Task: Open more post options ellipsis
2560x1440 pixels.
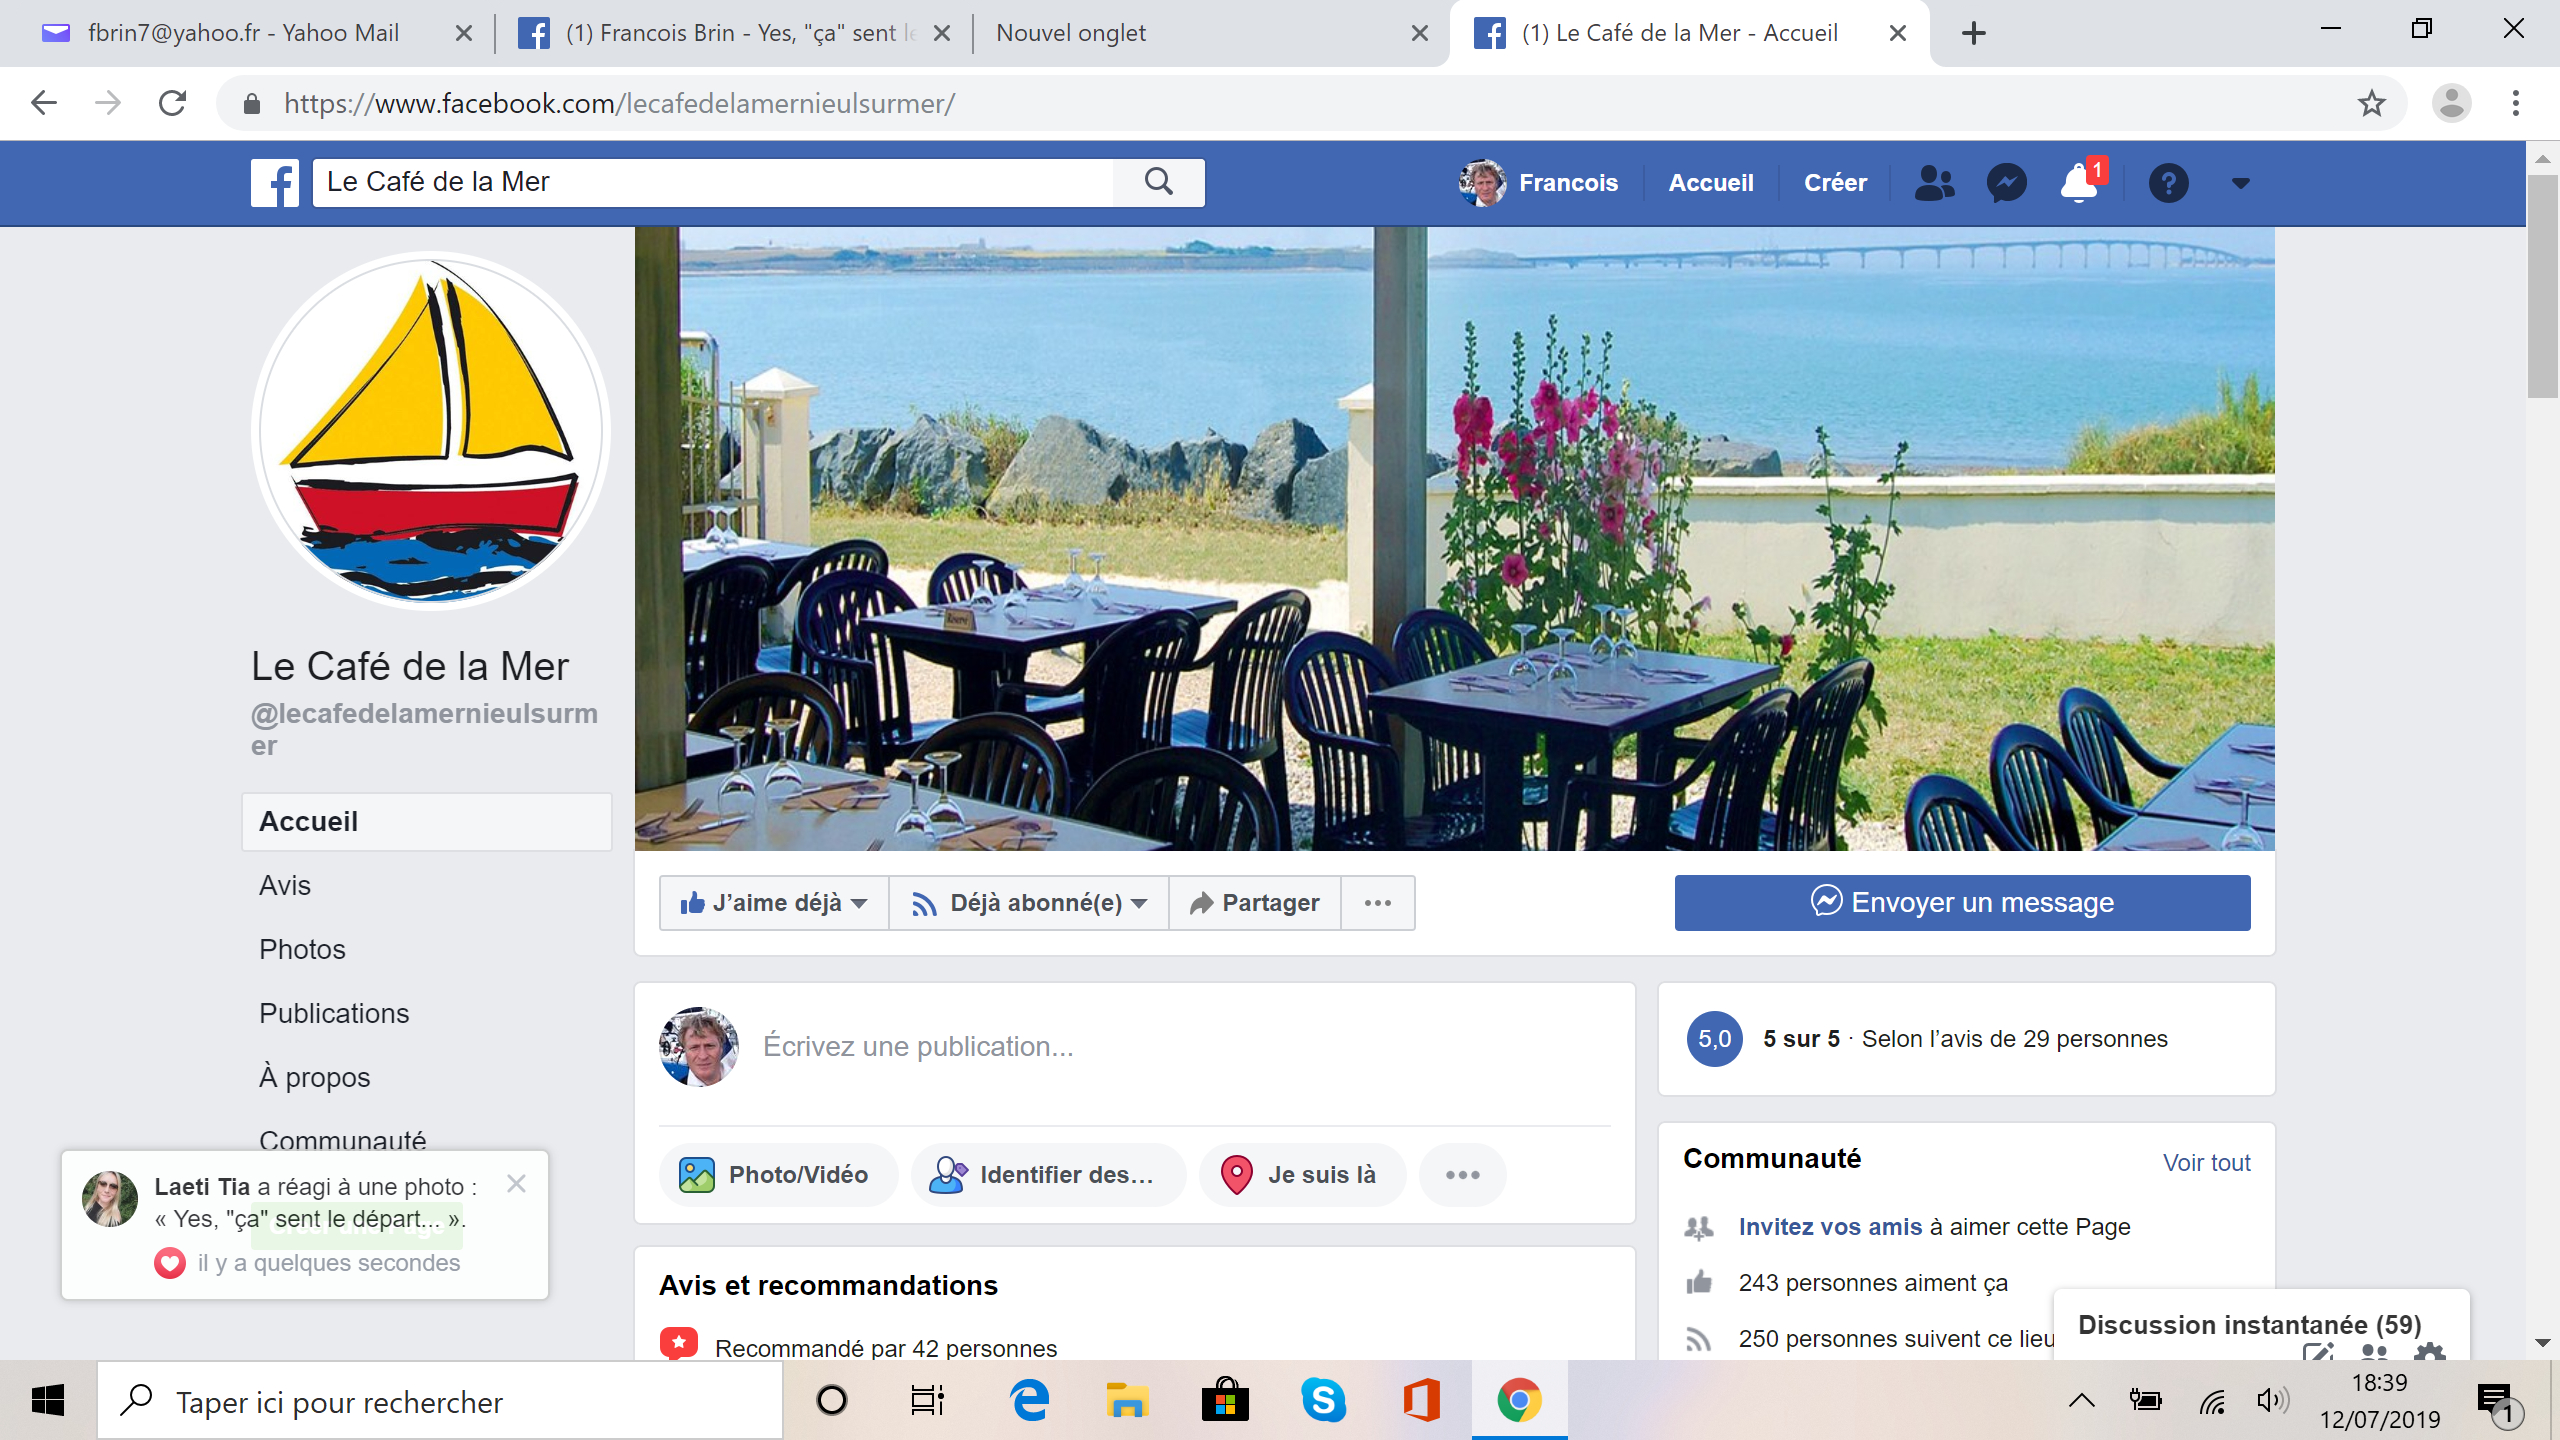Action: [x=1462, y=1175]
